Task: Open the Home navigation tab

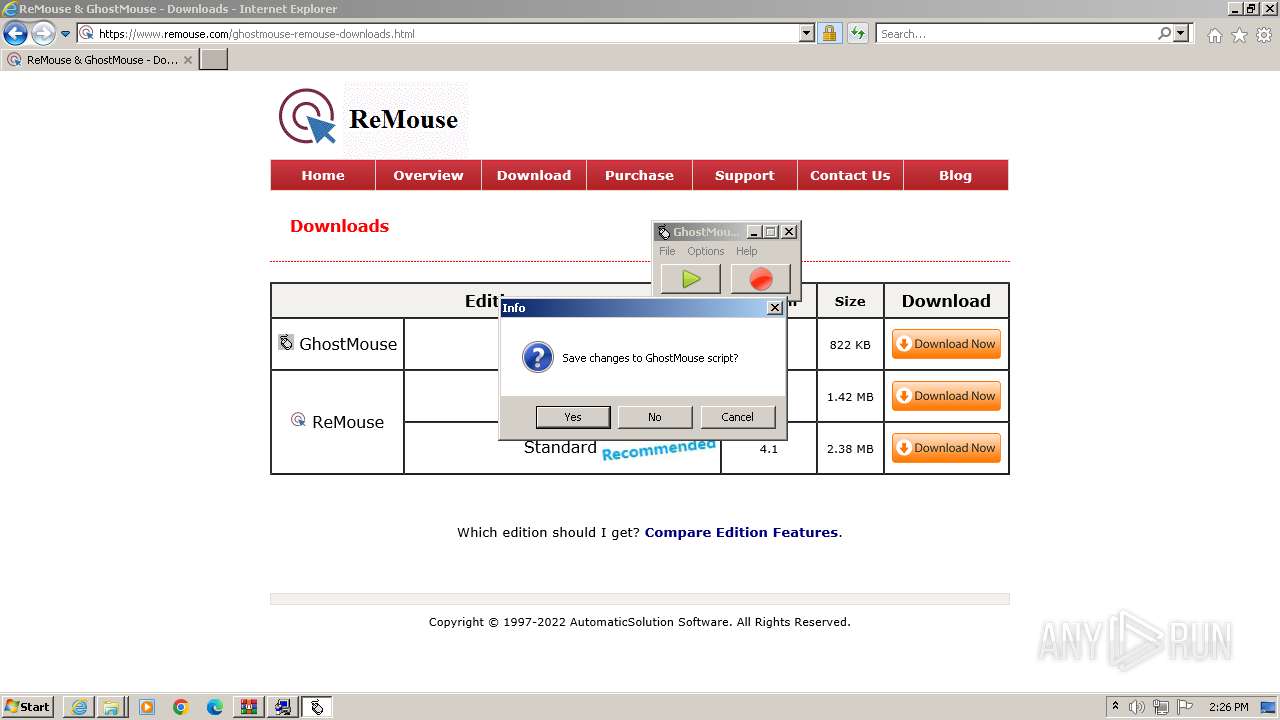Action: 323,175
